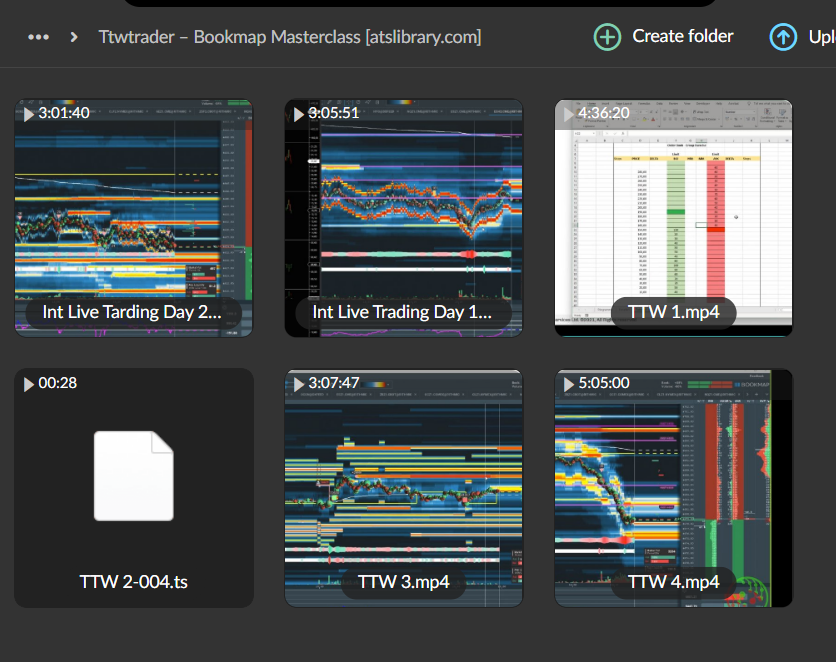
Task: Click the play icon on TTW 3.mp4
Action: pos(299,383)
